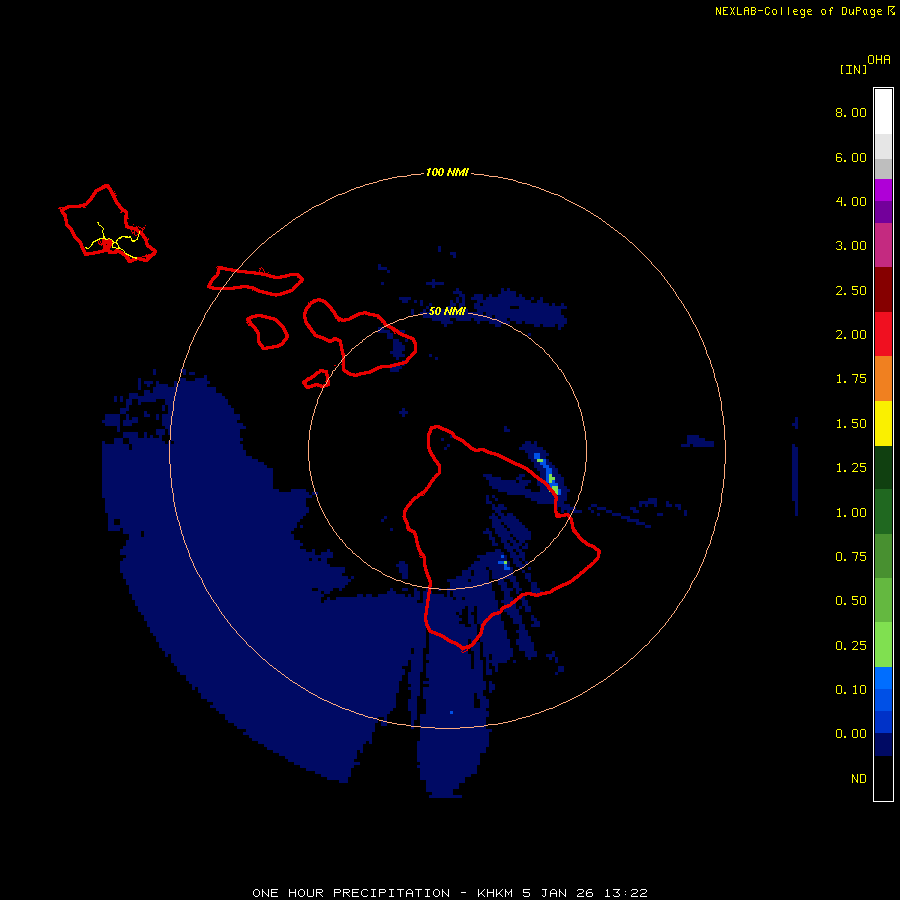Image resolution: width=900 pixels, height=900 pixels.
Task: Click the 6.00 legend value
Action: [851, 157]
